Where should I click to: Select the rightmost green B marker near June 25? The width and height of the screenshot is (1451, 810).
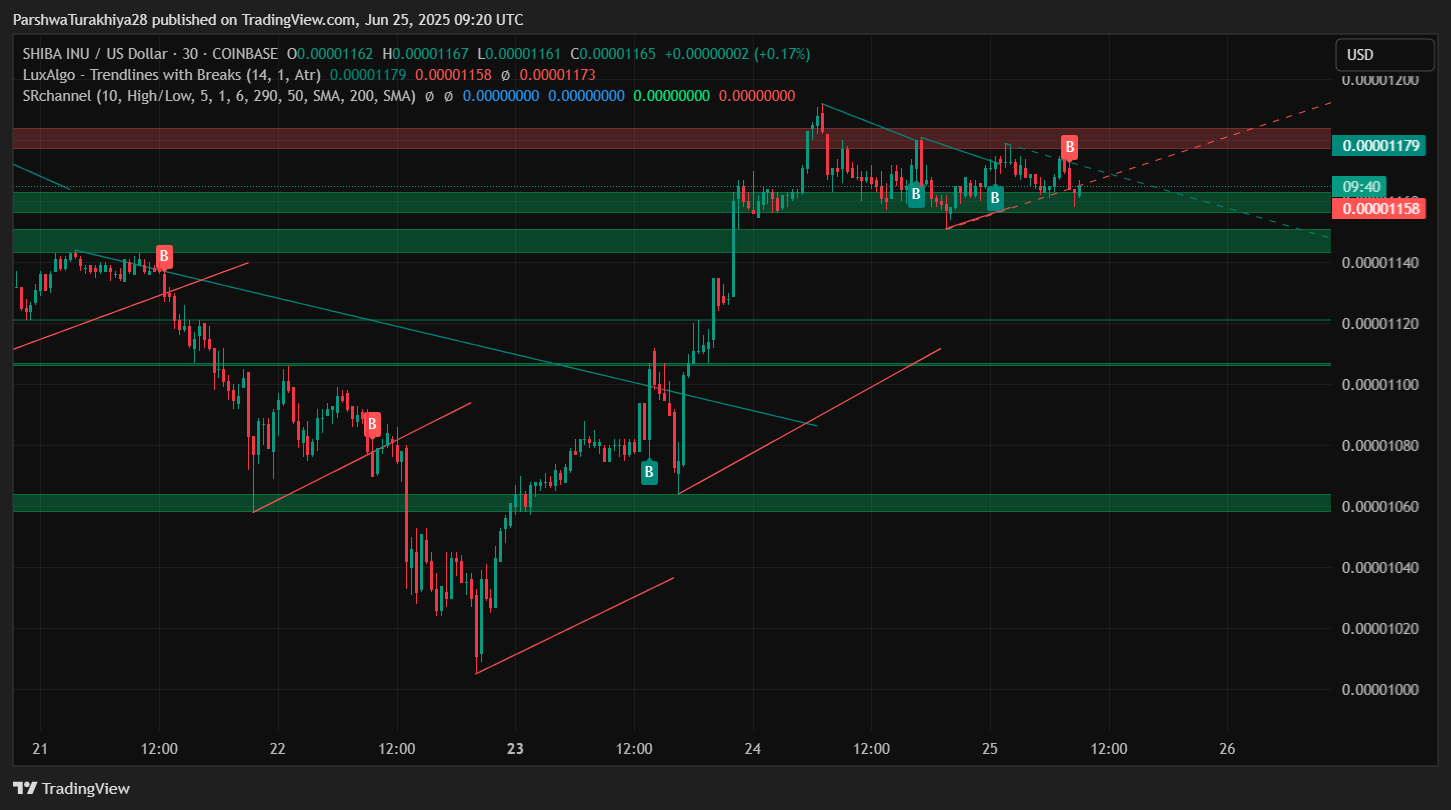(x=994, y=198)
